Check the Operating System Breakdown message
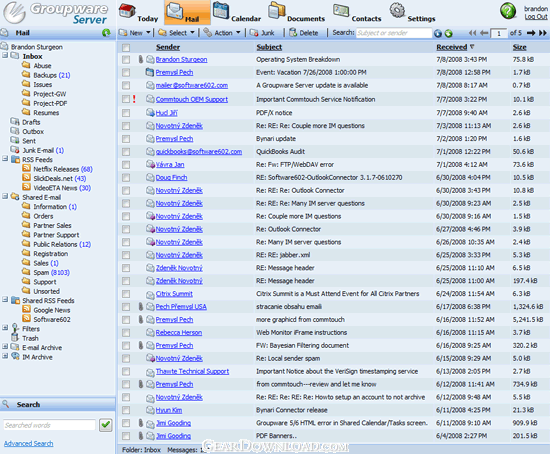This screenshot has width=550, height=454. pyautogui.click(x=126, y=60)
